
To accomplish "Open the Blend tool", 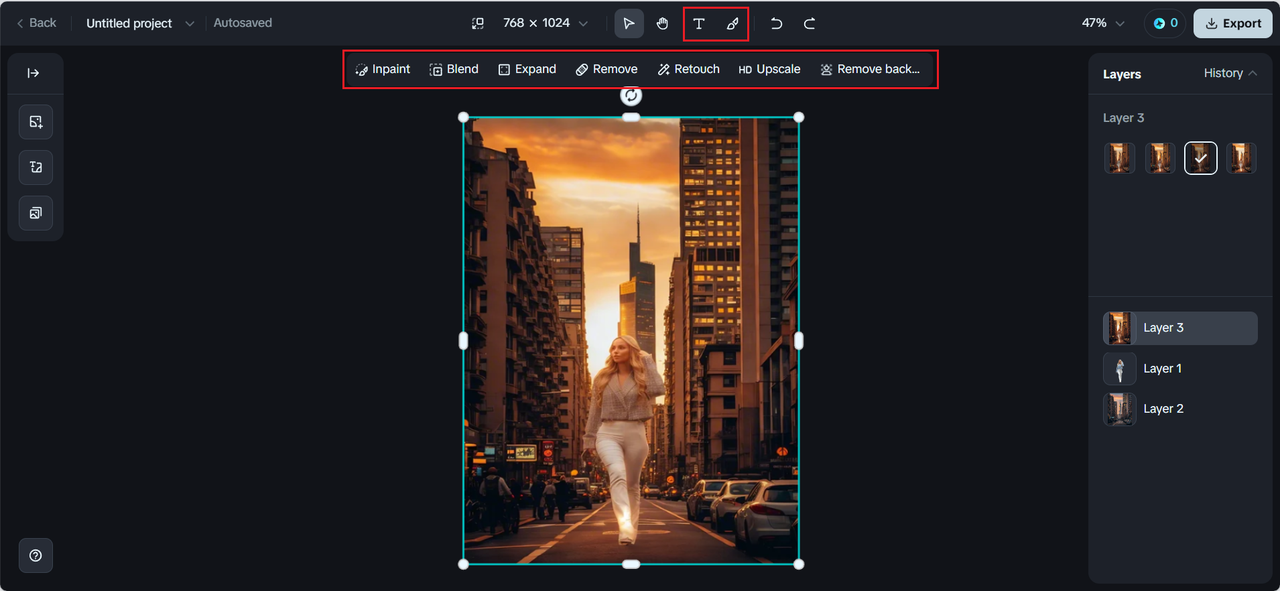I will [454, 69].
